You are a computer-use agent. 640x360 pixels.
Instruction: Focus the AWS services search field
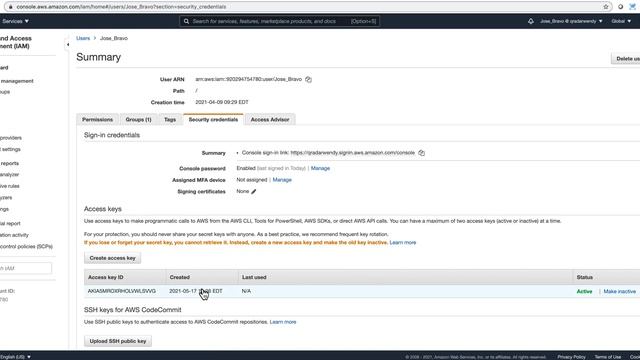tap(280, 21)
